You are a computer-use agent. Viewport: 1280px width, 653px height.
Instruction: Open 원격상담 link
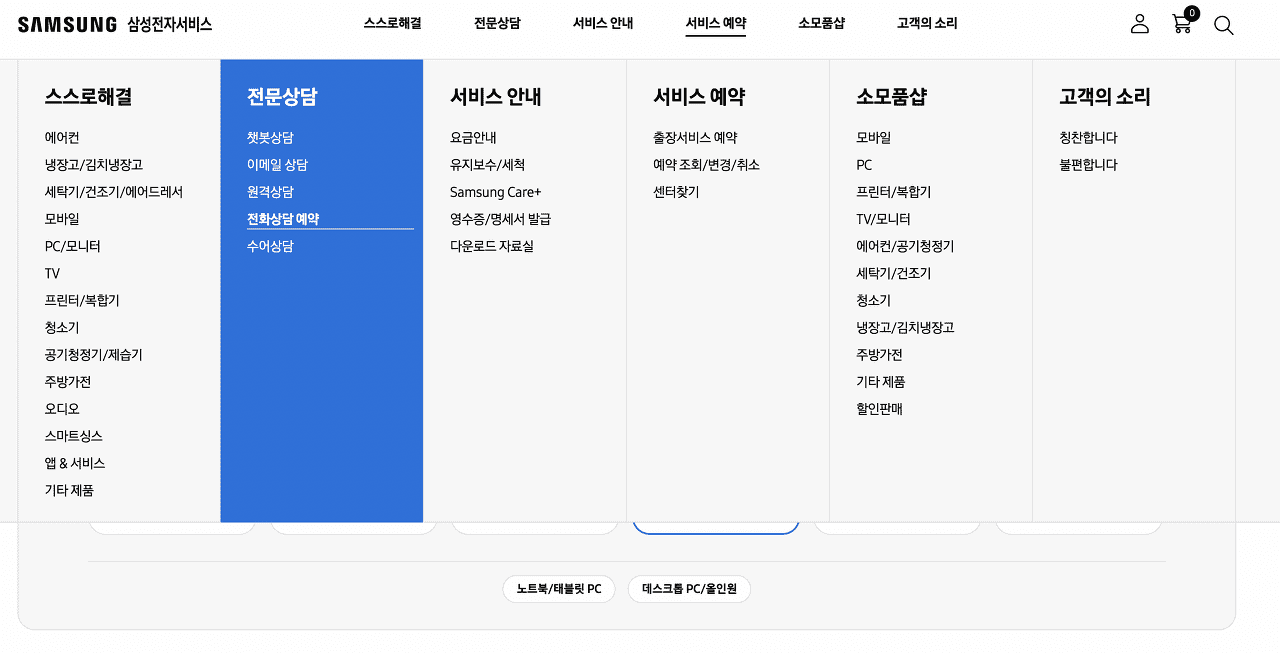pos(270,192)
